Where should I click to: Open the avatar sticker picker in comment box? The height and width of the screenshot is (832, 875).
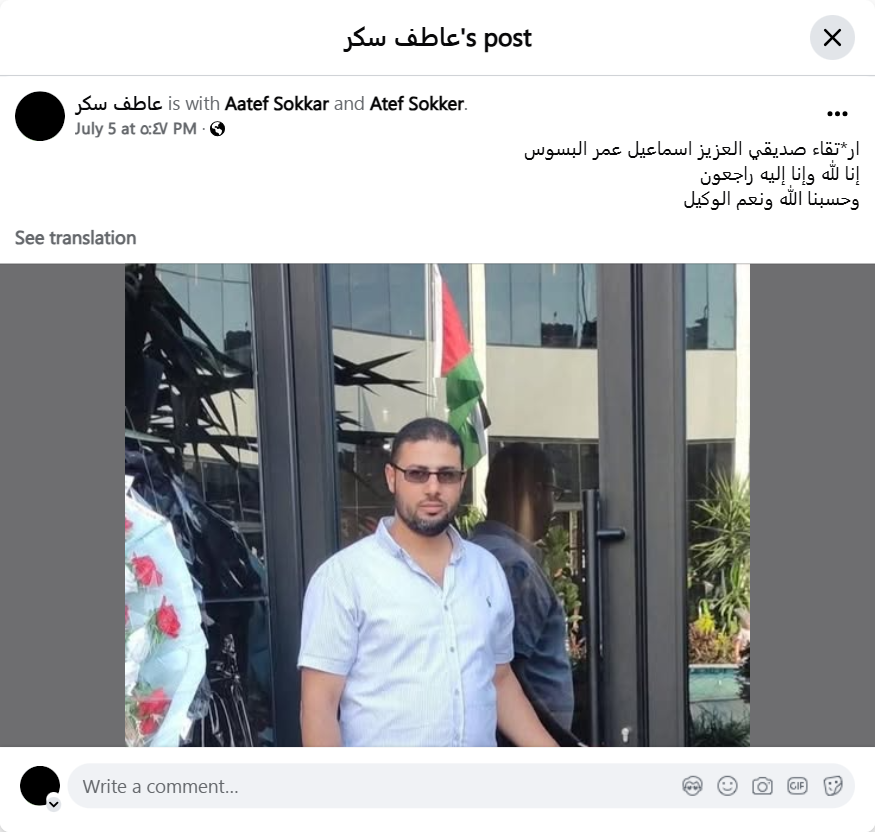click(x=692, y=786)
